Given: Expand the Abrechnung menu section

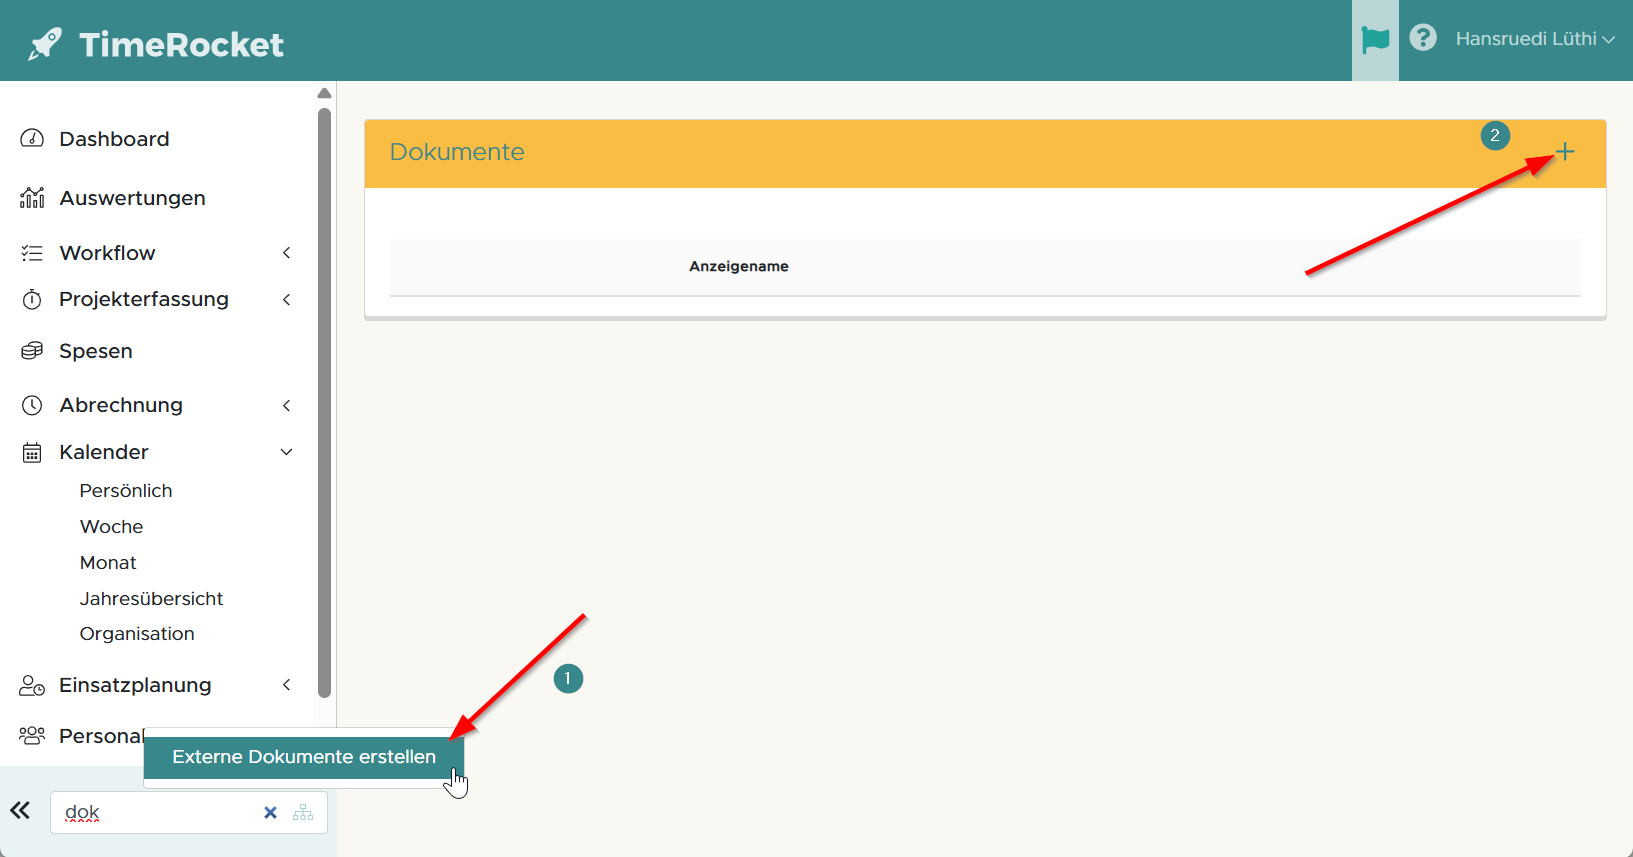Looking at the screenshot, I should [x=121, y=405].
